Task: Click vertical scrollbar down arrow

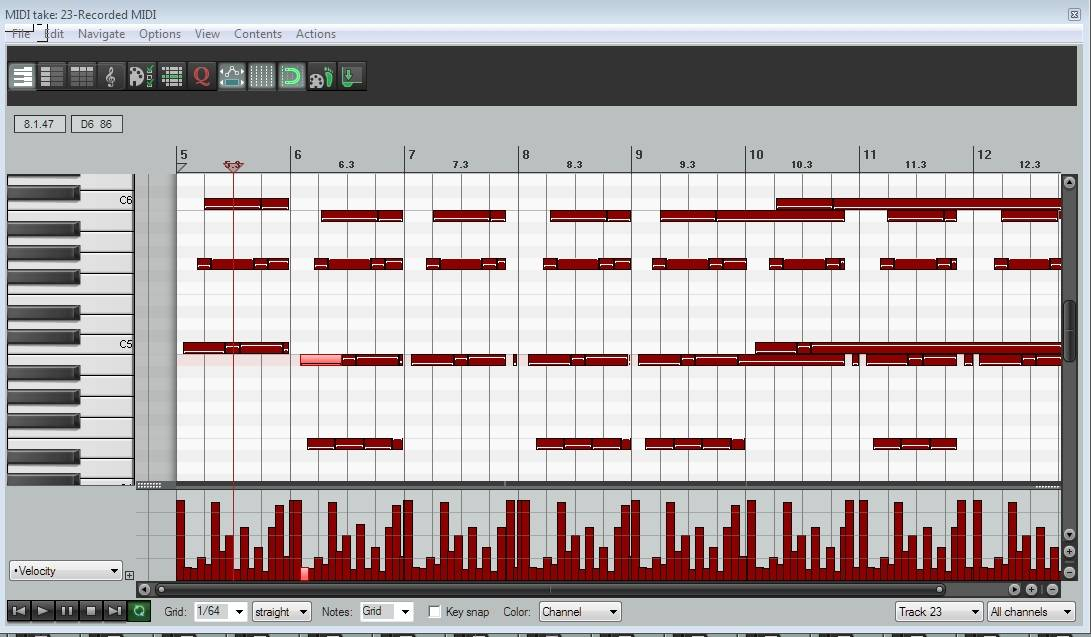Action: (x=1069, y=534)
